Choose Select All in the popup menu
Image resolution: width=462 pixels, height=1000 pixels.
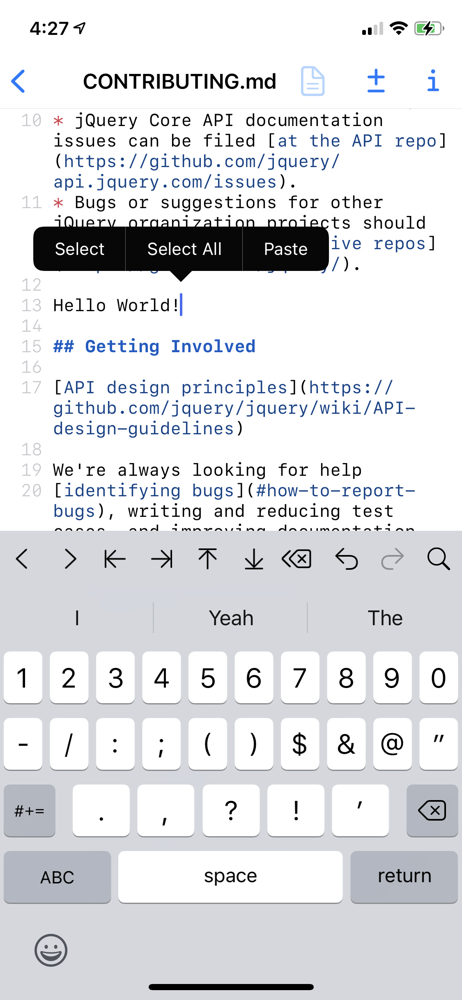click(x=184, y=249)
